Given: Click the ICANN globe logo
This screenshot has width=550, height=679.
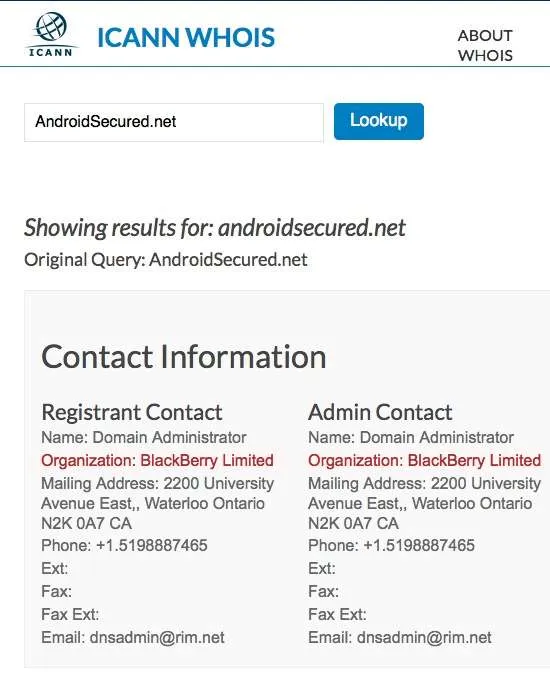Looking at the screenshot, I should pyautogui.click(x=51, y=34).
